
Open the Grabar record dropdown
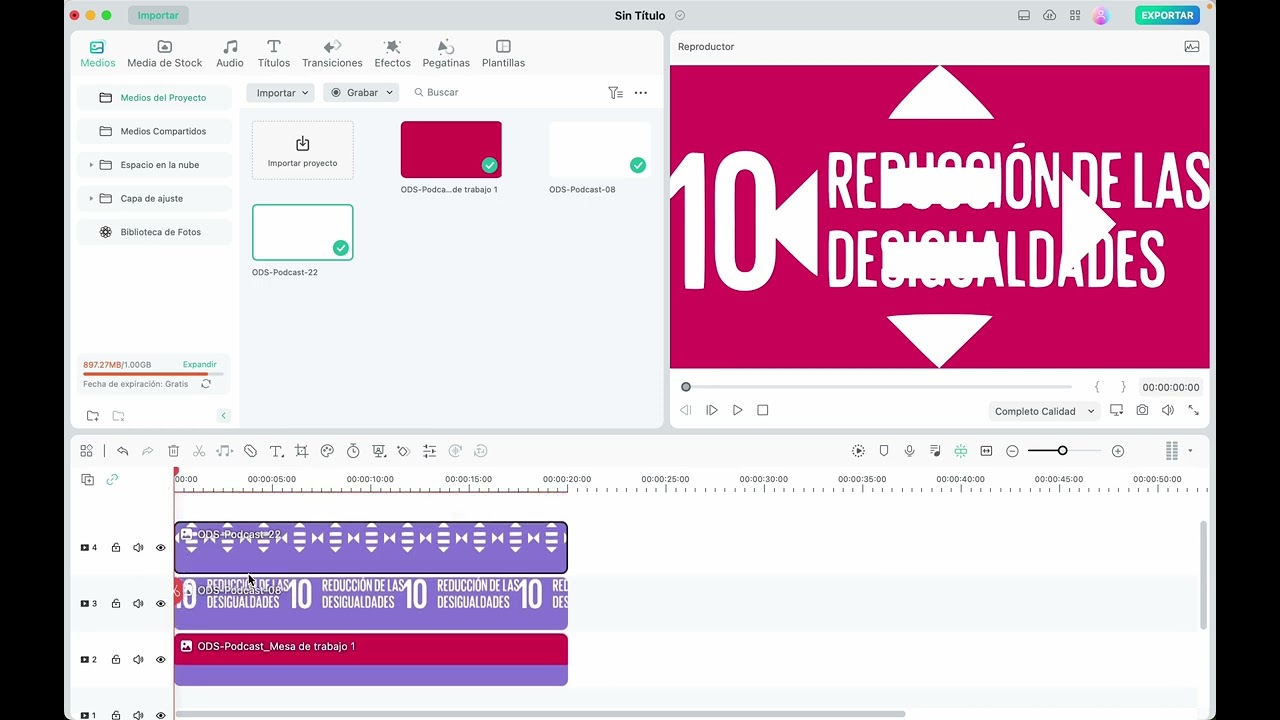tap(362, 92)
